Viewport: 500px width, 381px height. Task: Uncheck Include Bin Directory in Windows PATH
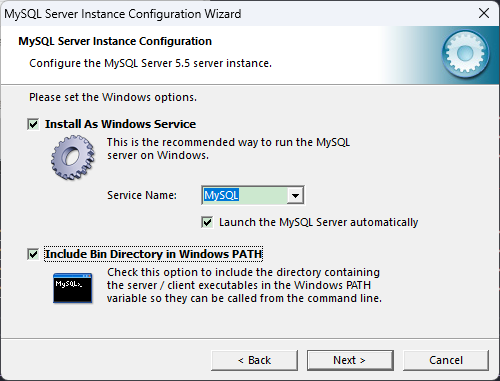pyautogui.click(x=33, y=254)
